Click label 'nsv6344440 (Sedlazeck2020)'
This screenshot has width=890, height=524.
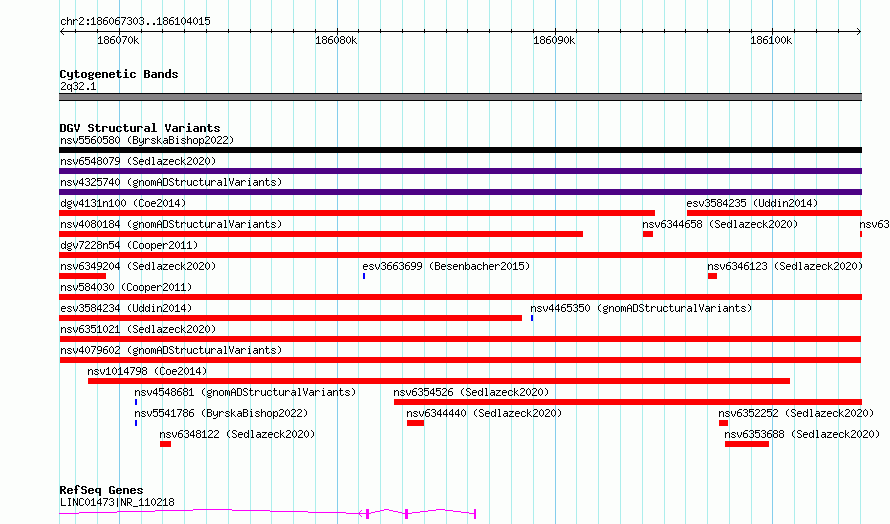tap(484, 413)
